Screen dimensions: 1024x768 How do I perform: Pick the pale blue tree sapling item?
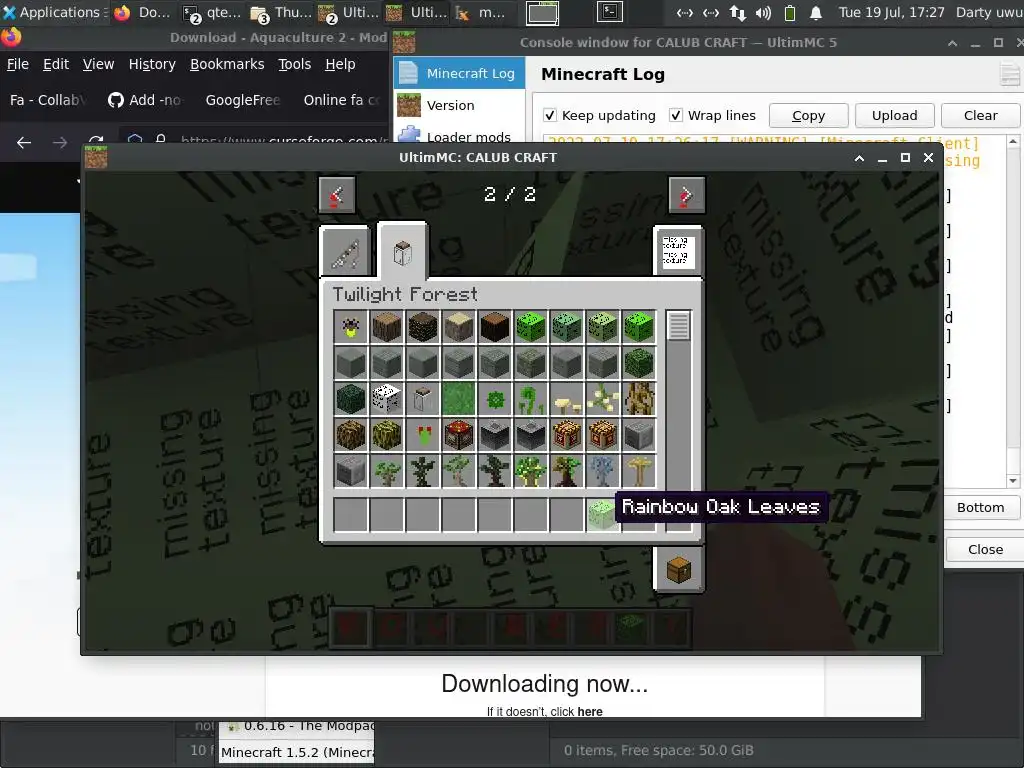click(602, 470)
